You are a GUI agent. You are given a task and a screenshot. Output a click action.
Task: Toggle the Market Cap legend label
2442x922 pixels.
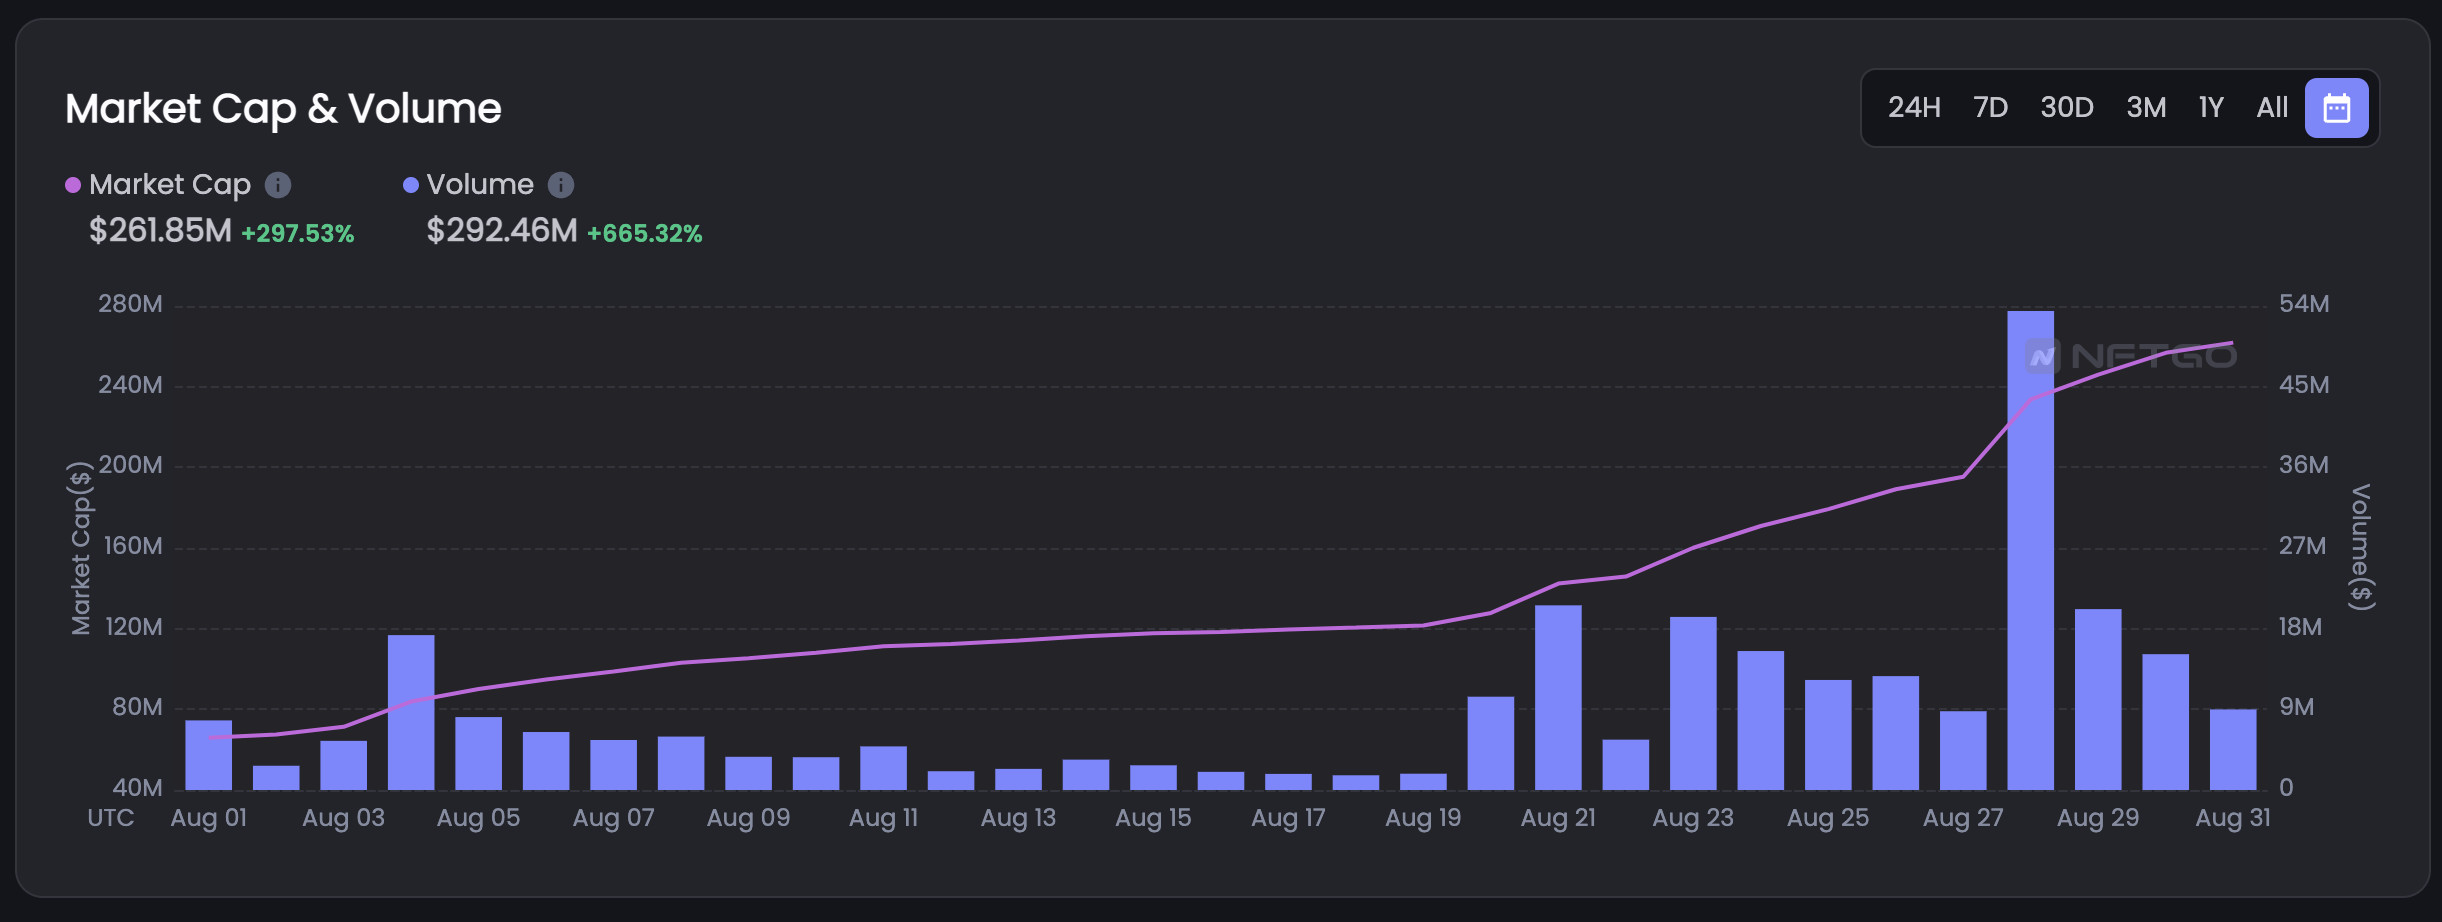click(170, 185)
